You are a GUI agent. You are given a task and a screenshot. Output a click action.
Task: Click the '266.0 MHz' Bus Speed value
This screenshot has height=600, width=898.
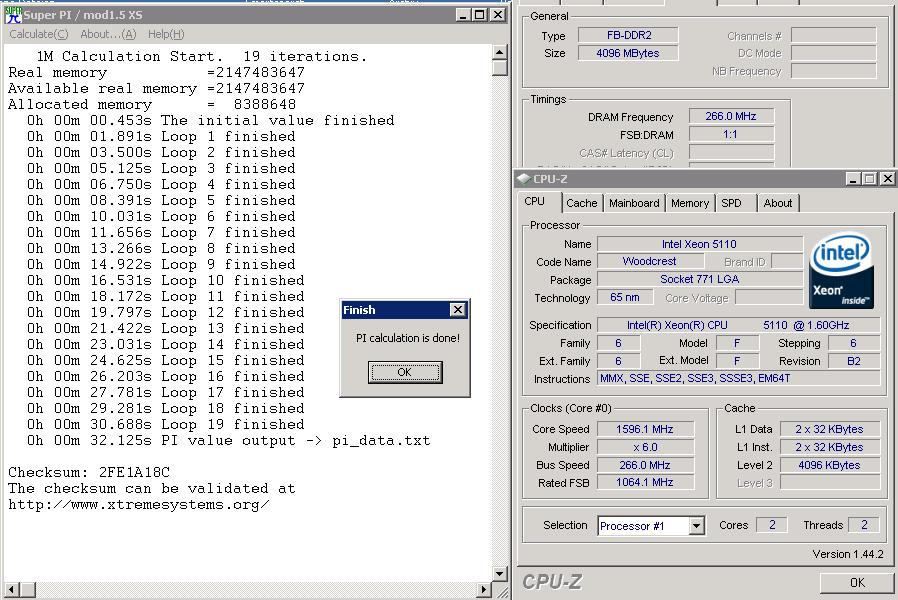pyautogui.click(x=645, y=465)
